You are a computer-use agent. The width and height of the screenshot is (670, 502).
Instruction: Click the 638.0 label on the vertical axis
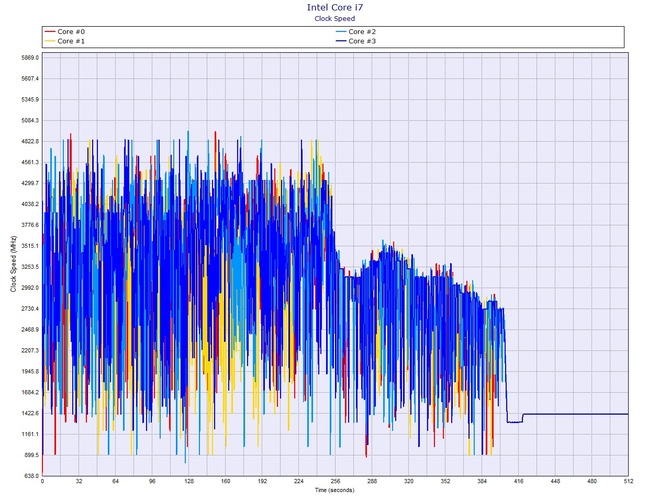coord(30,476)
